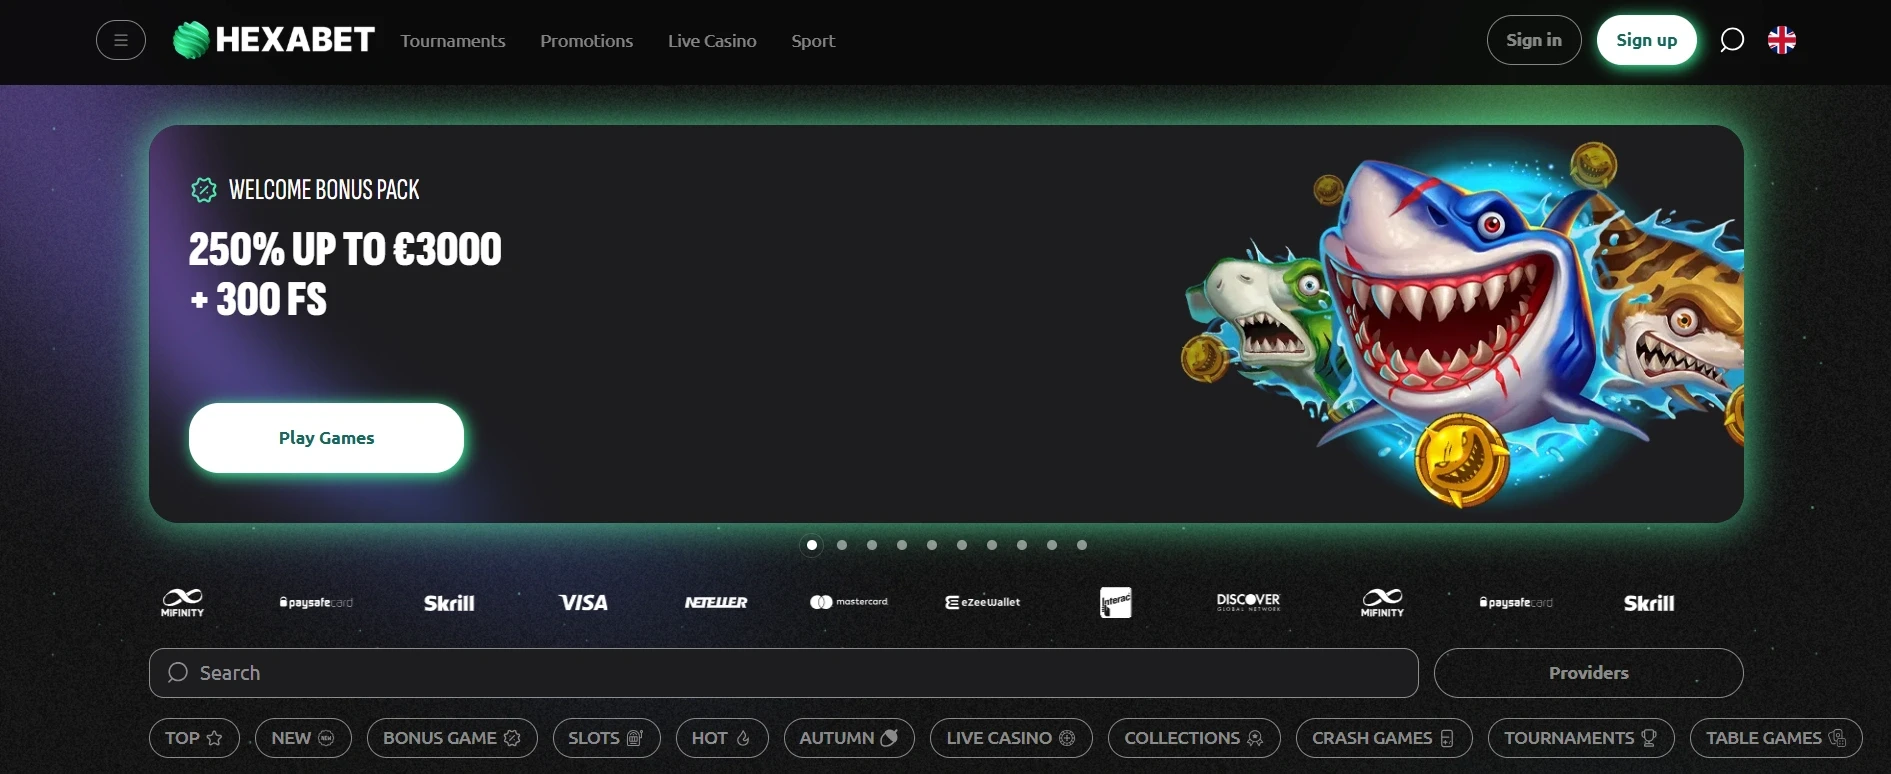Click the second paysafecard logo
The width and height of the screenshot is (1891, 774).
coord(1516,602)
